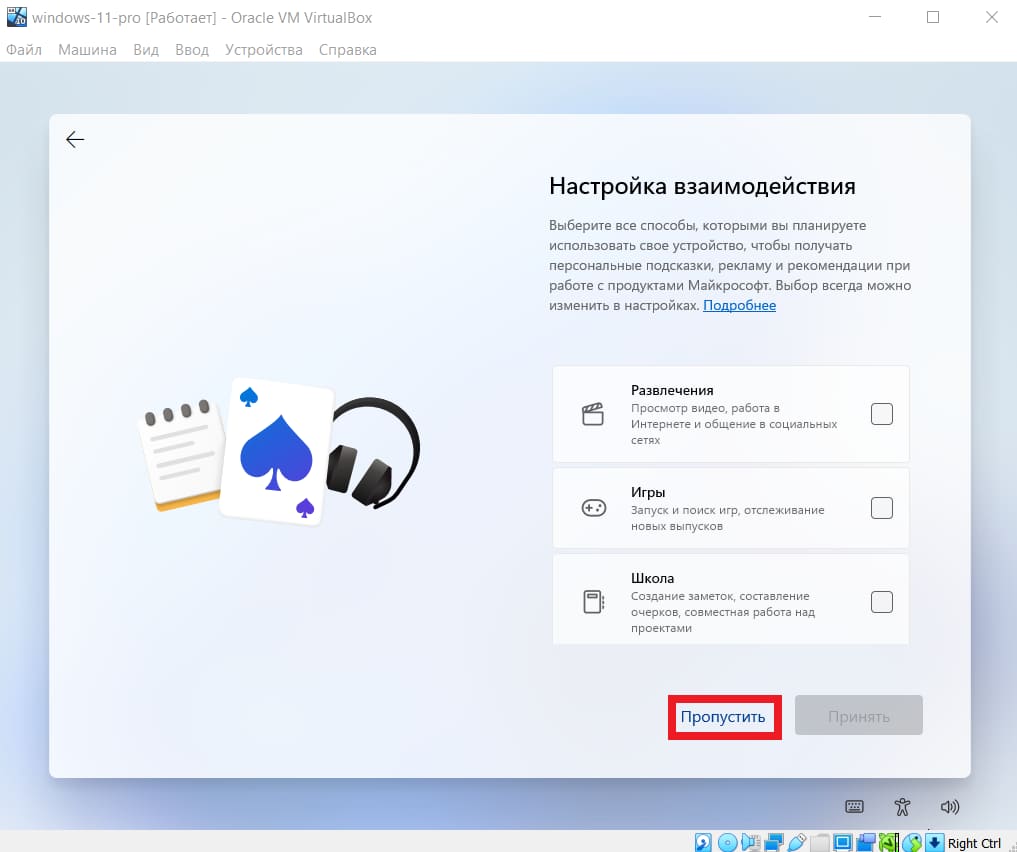Open the Ввод menu

pos(192,50)
